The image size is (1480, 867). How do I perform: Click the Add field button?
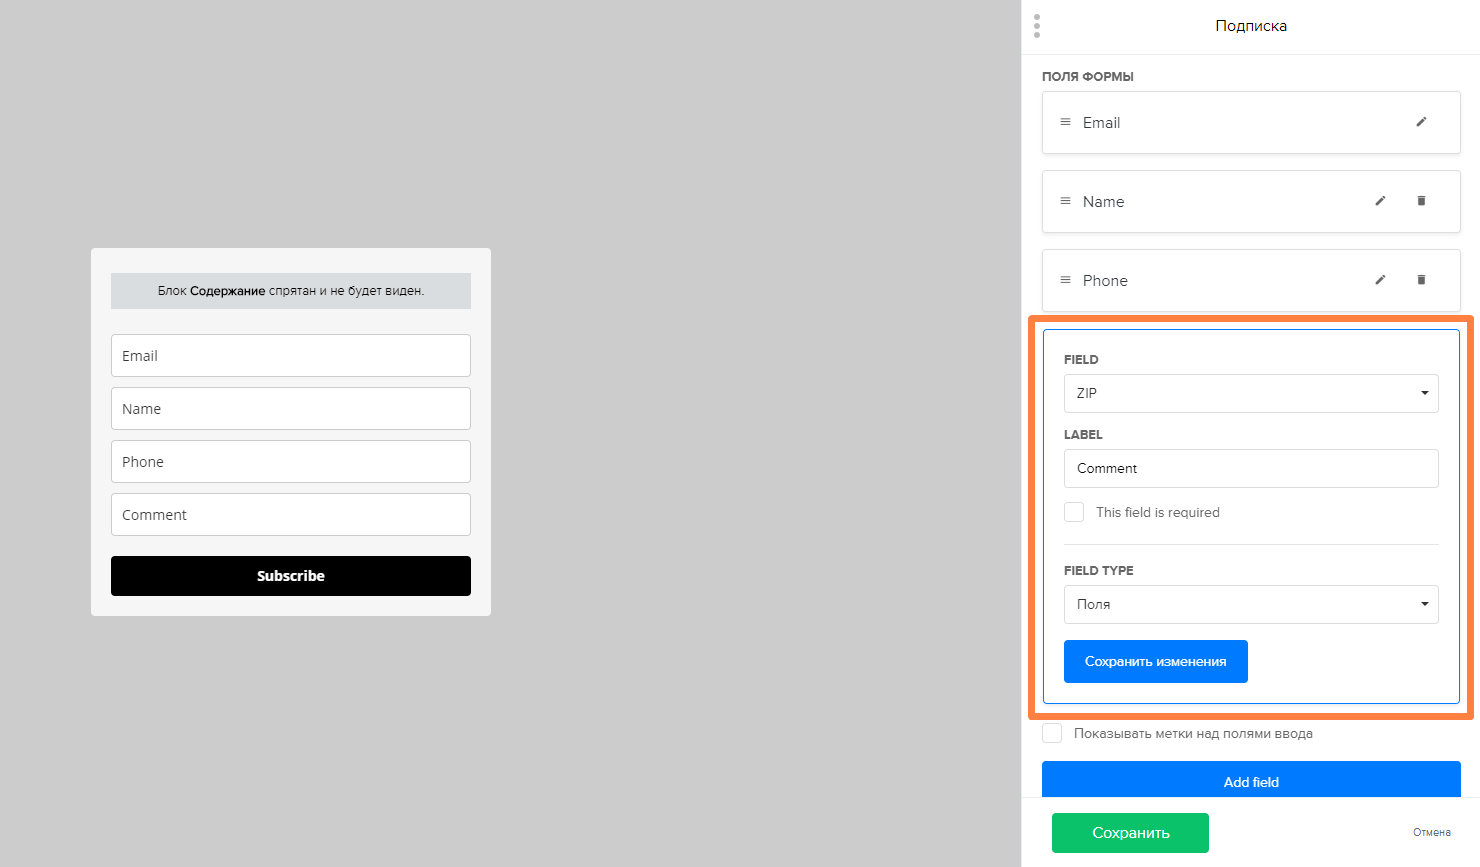coord(1251,780)
